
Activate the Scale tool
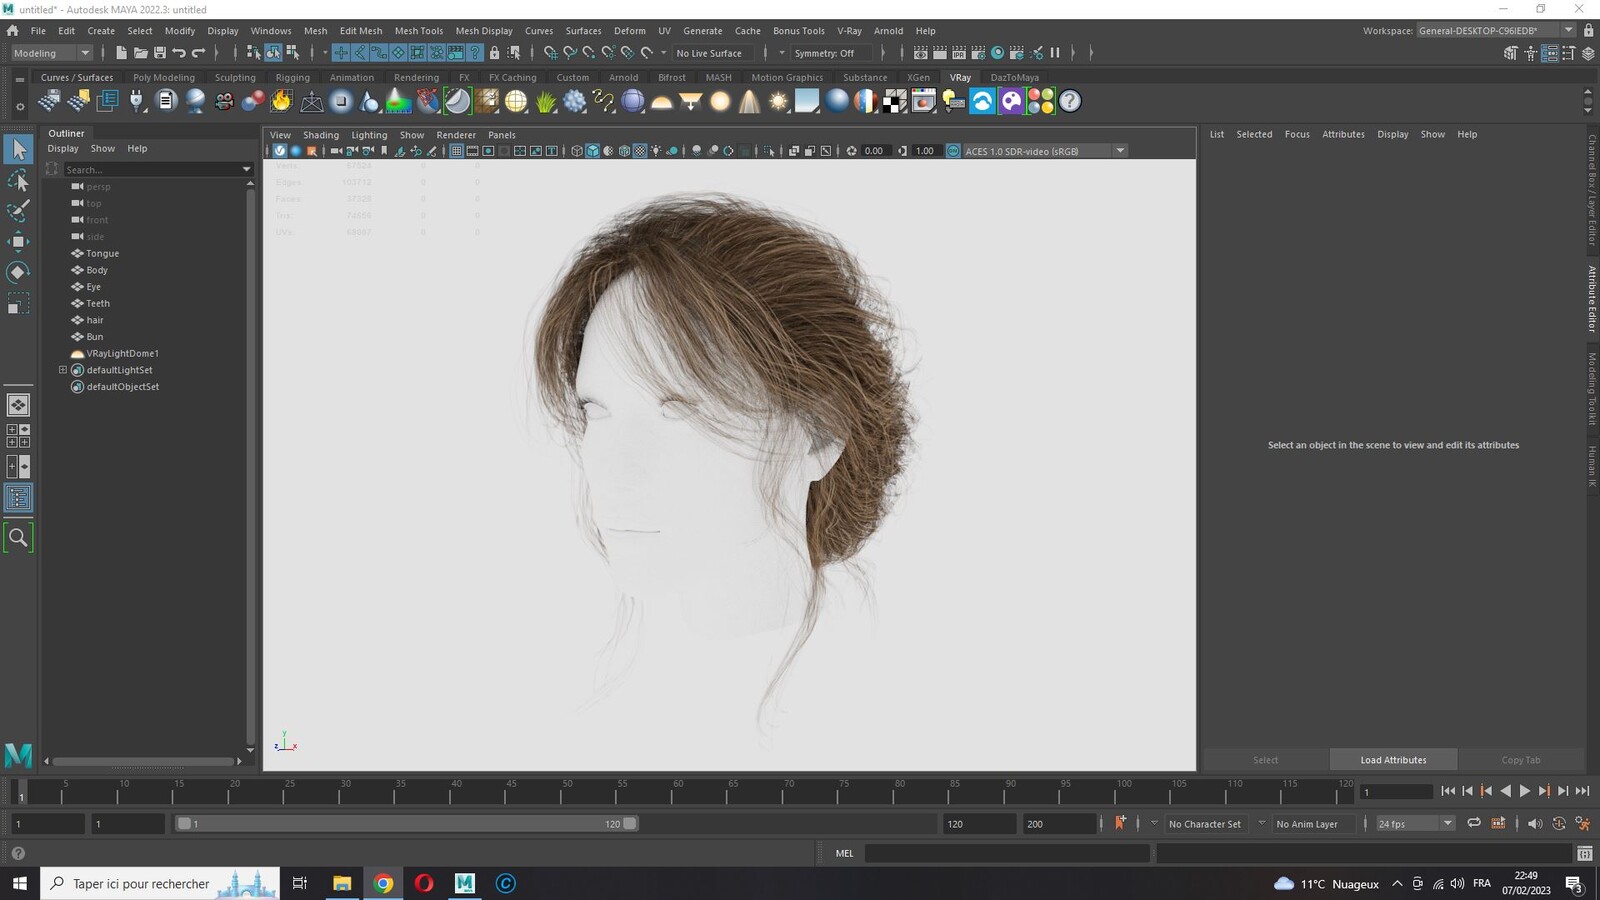click(x=18, y=303)
